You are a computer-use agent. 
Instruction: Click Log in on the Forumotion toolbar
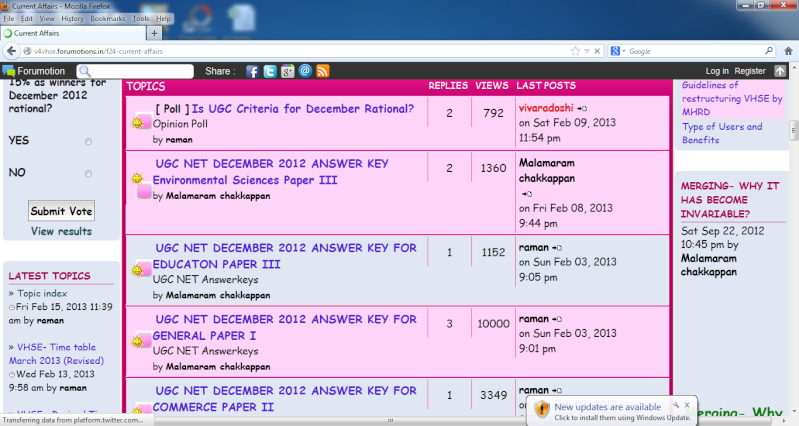click(717, 71)
